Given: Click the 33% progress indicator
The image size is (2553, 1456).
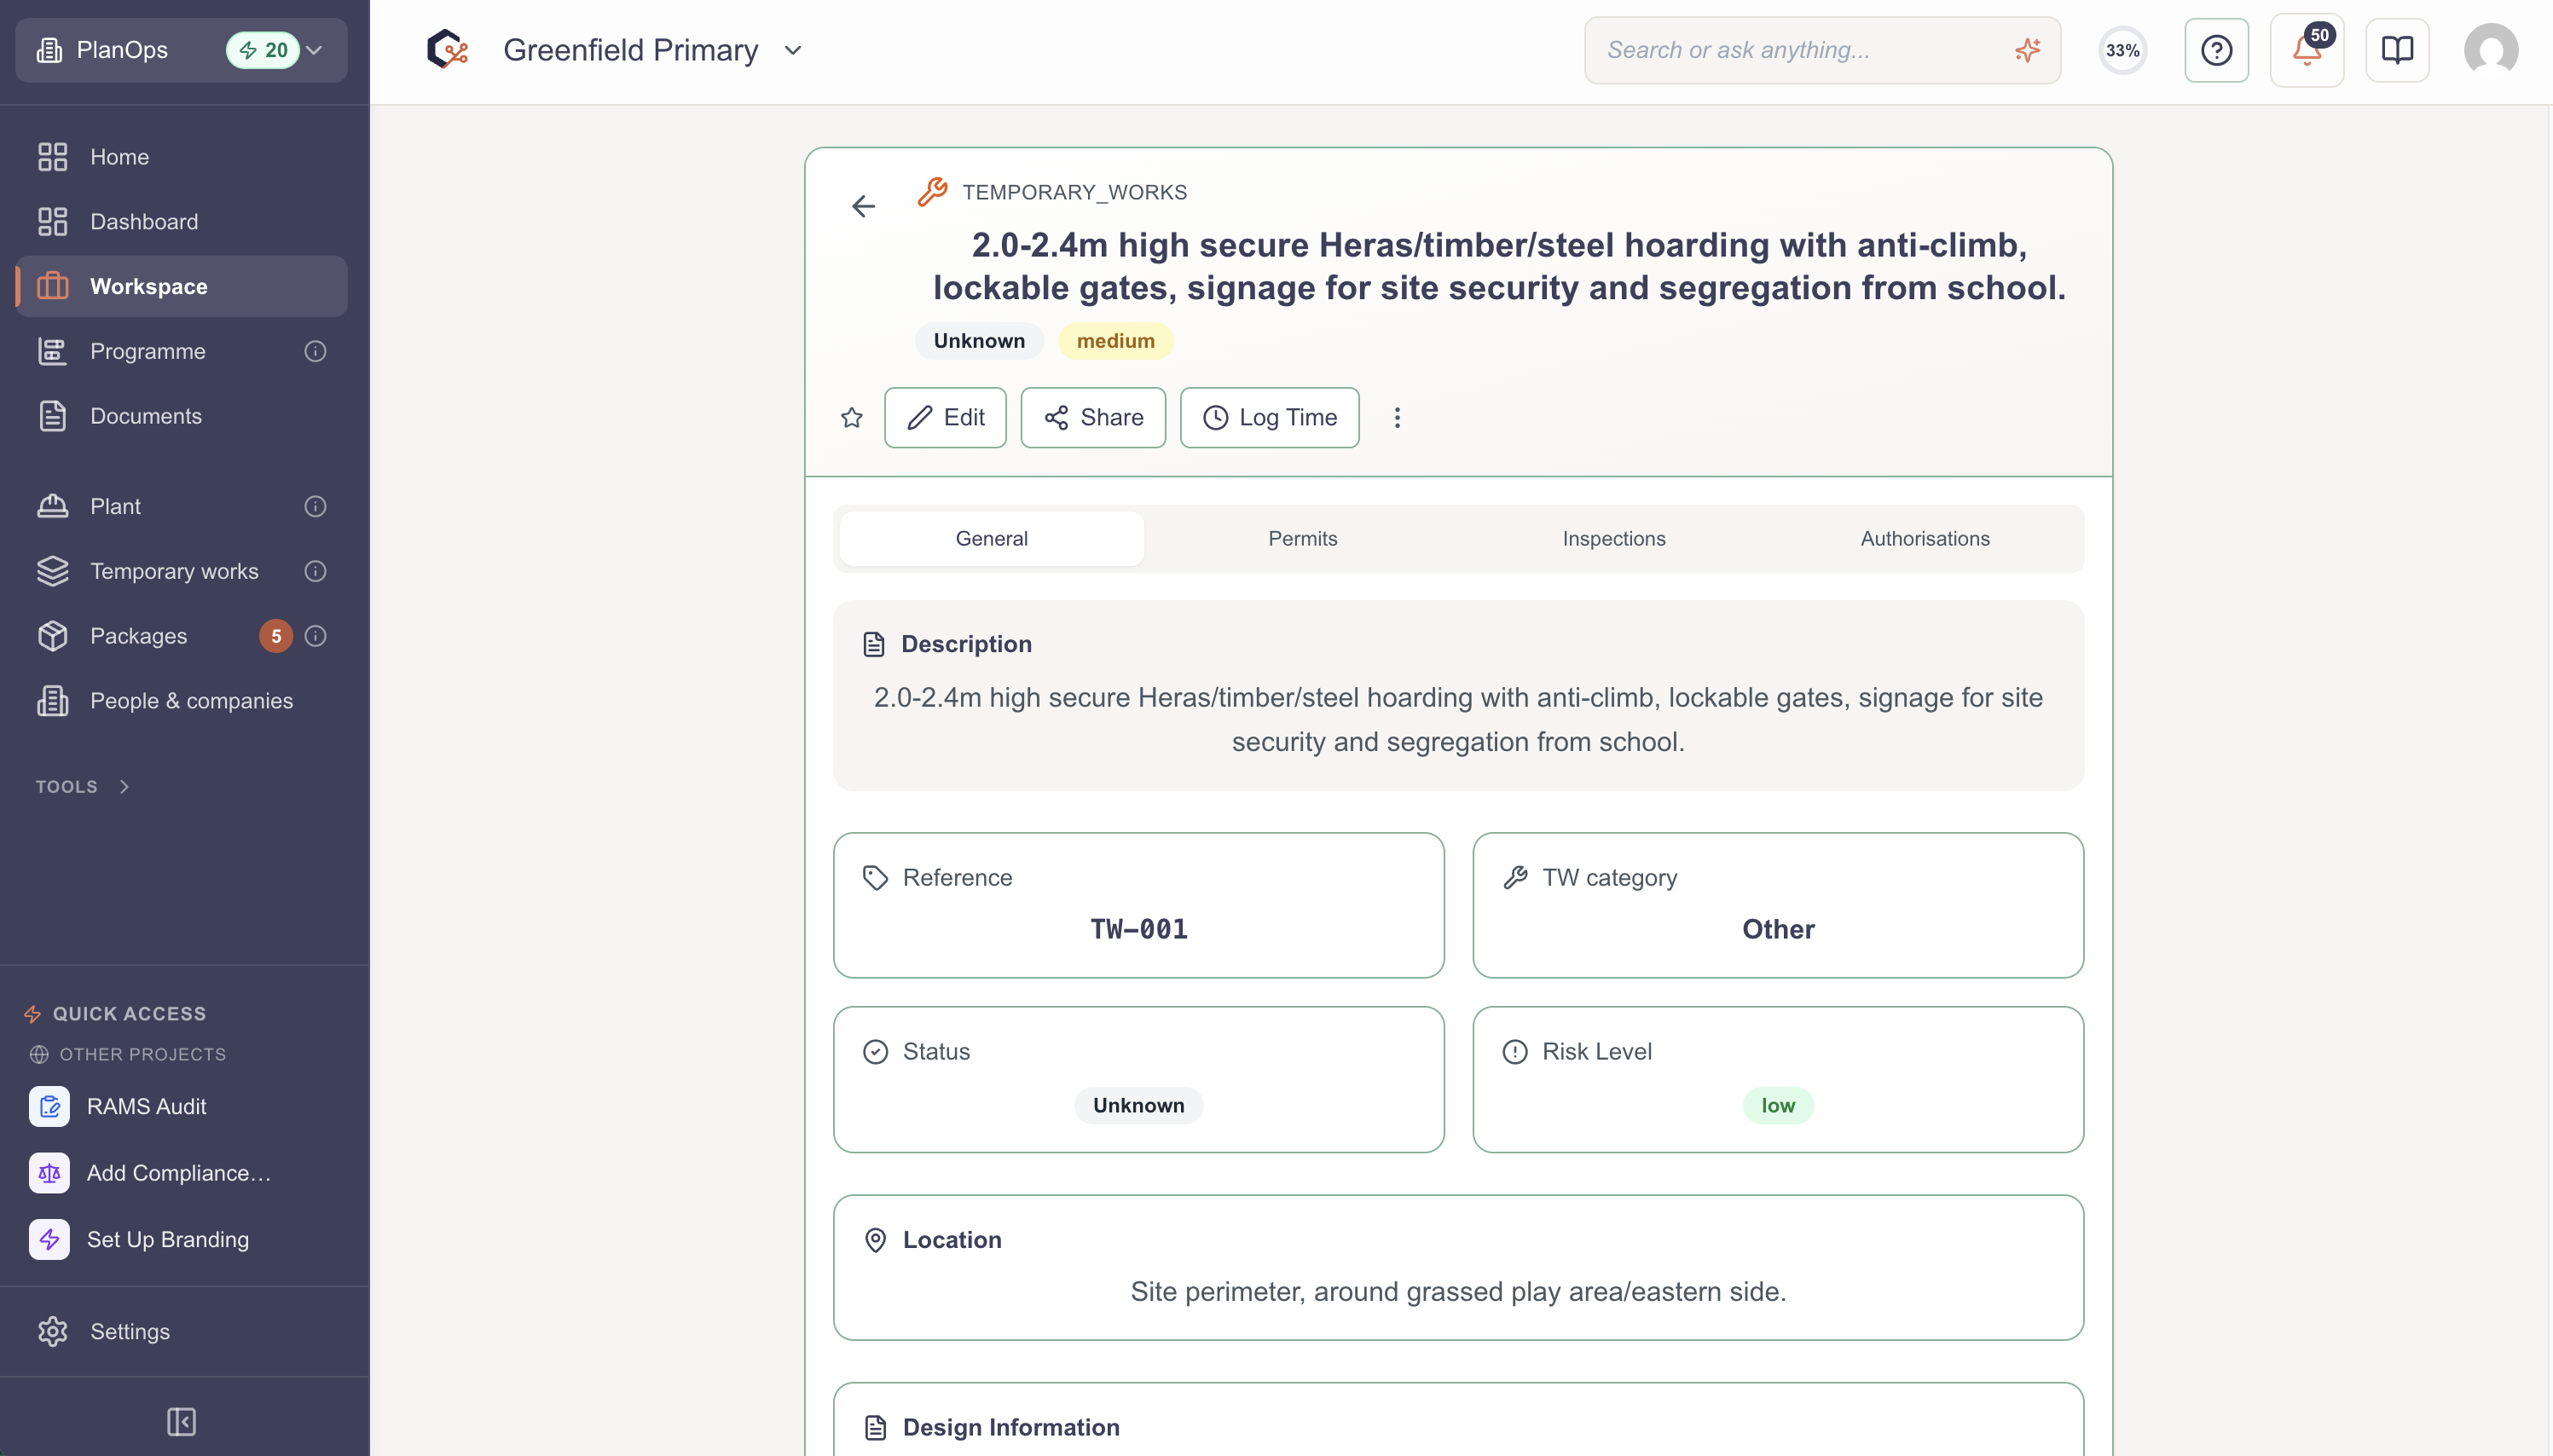Looking at the screenshot, I should [x=2122, y=50].
